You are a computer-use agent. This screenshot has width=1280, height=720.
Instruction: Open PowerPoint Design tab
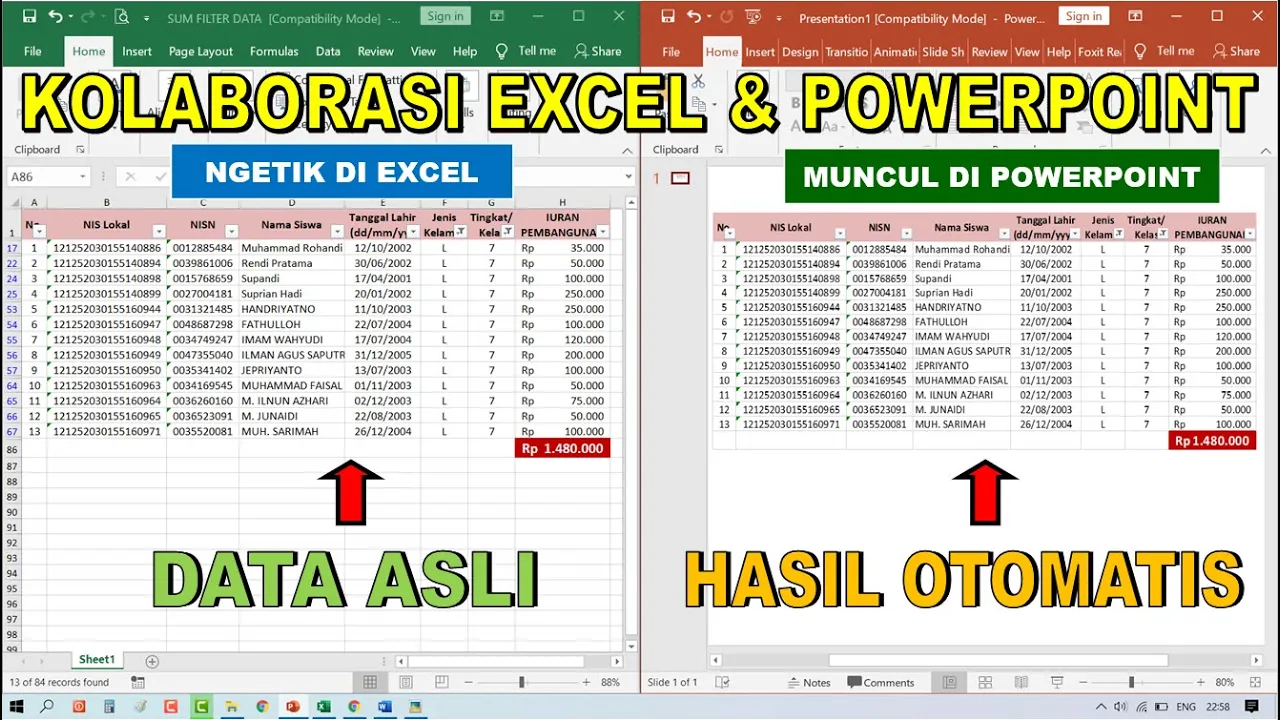[800, 52]
